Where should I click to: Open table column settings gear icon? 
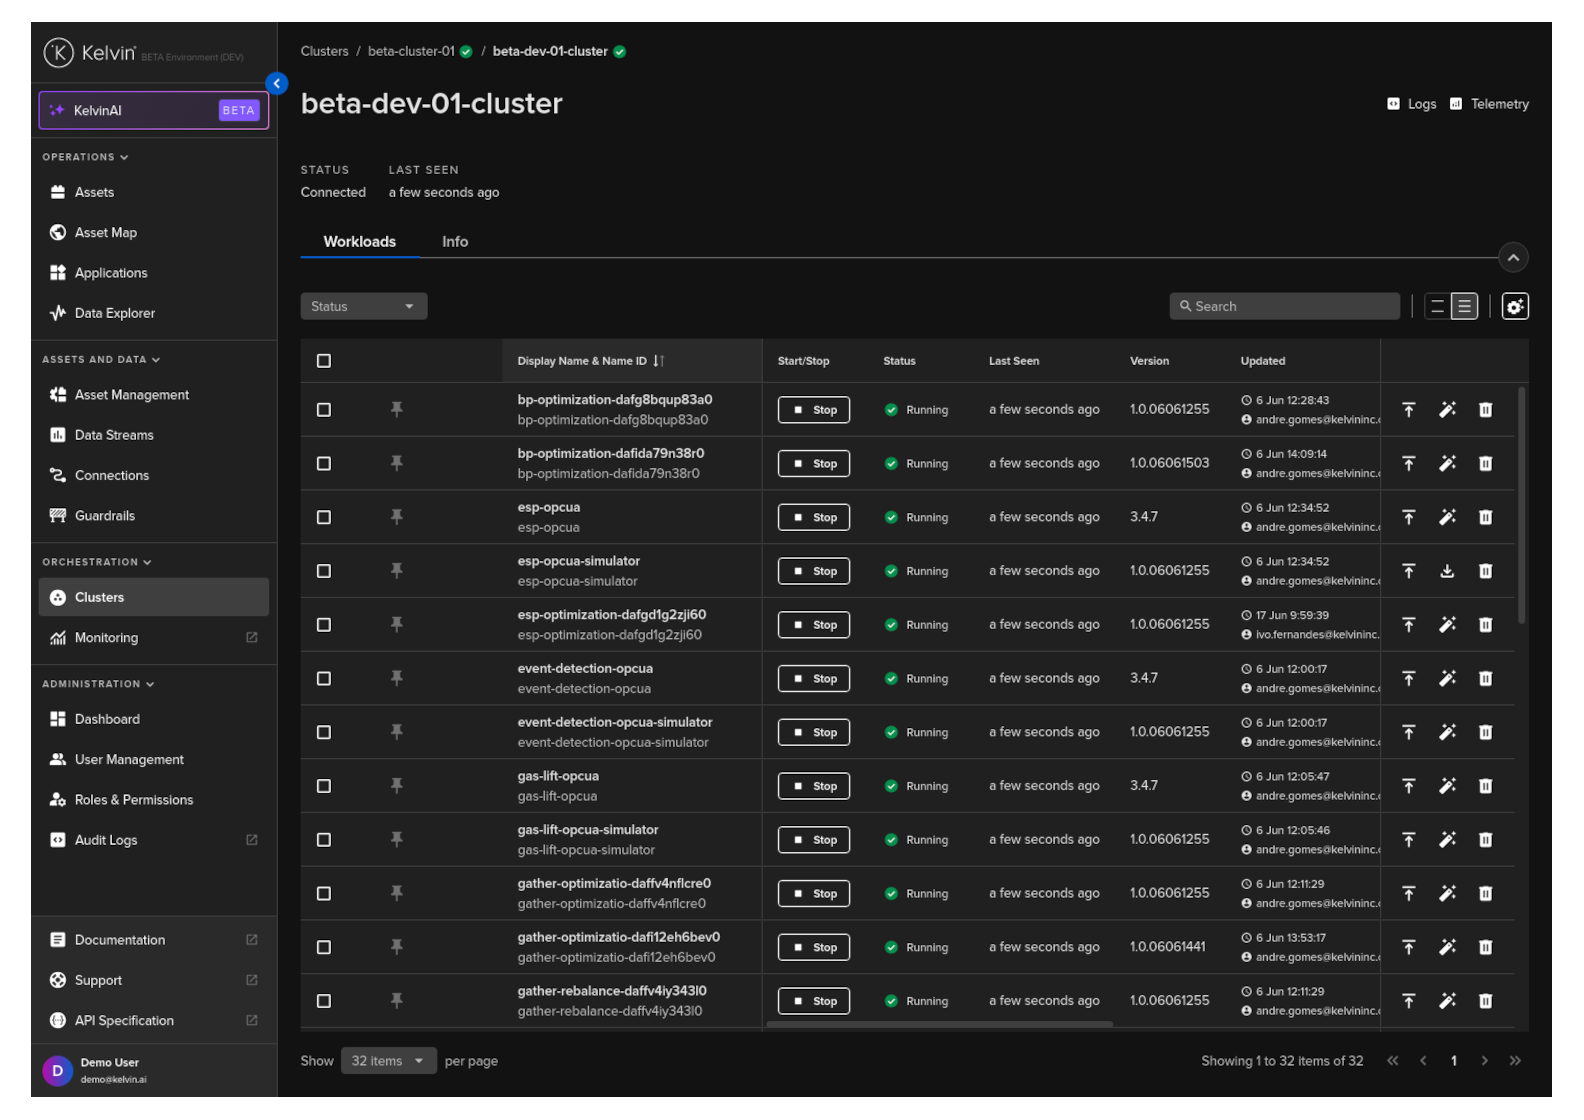pos(1514,307)
